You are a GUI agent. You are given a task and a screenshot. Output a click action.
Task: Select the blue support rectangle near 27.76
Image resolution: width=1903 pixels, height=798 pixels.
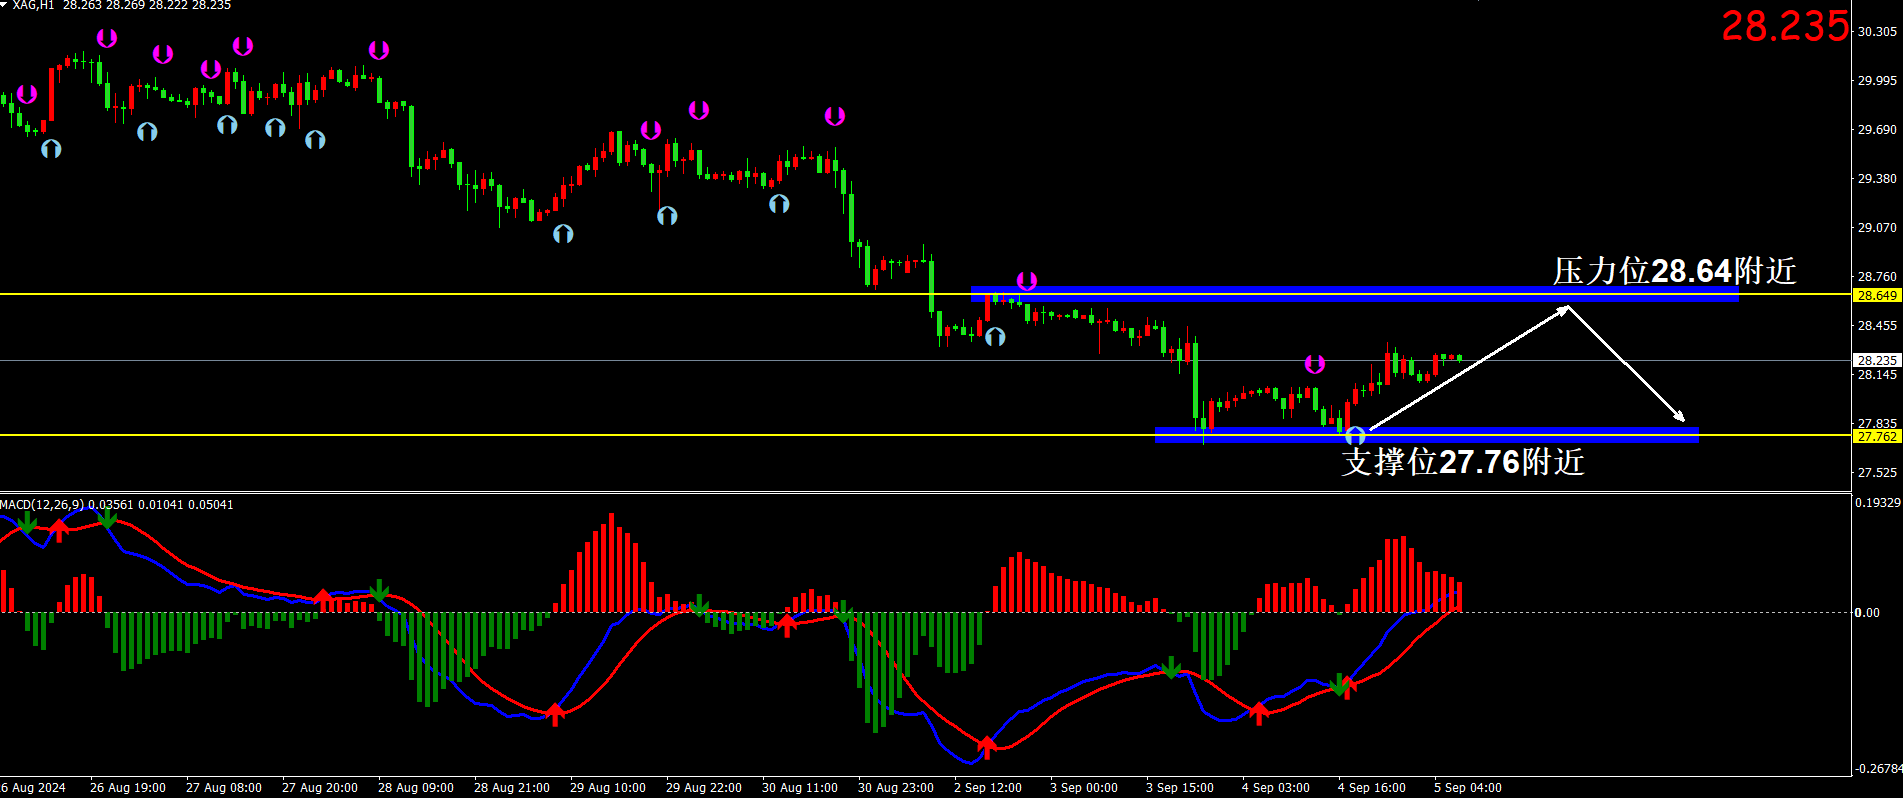point(1427,435)
